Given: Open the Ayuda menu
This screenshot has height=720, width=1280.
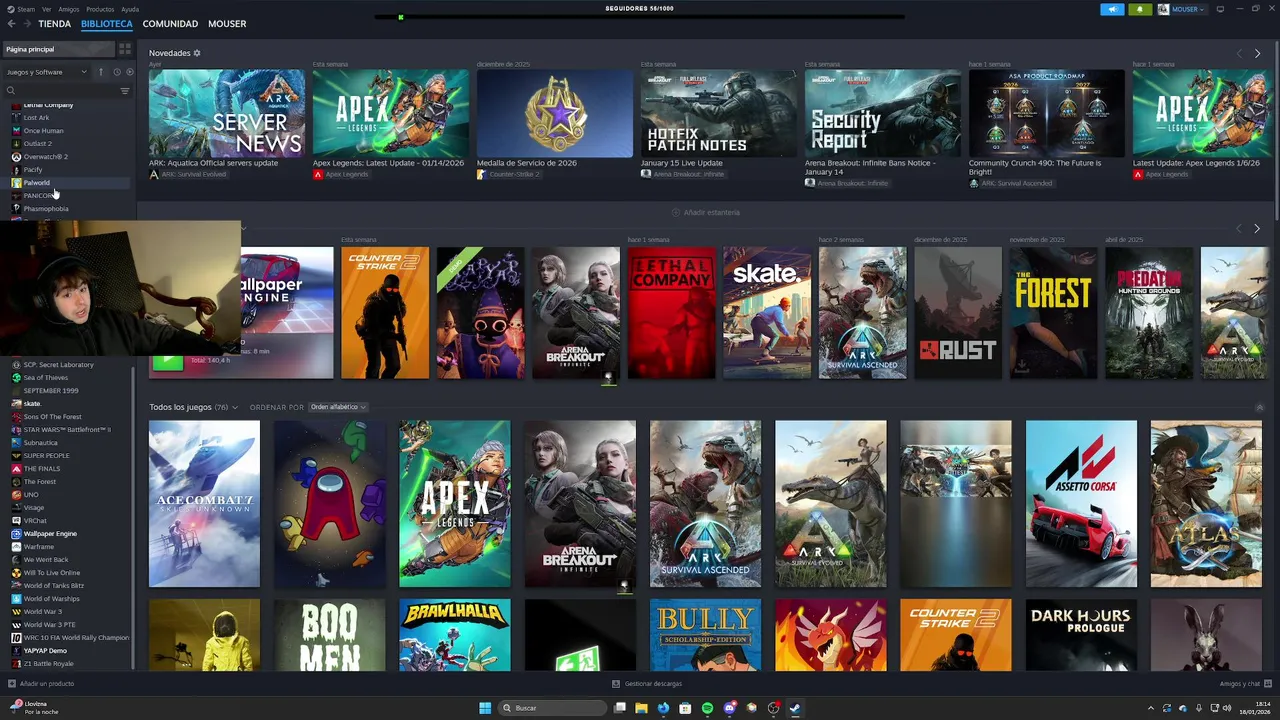Looking at the screenshot, I should point(130,9).
